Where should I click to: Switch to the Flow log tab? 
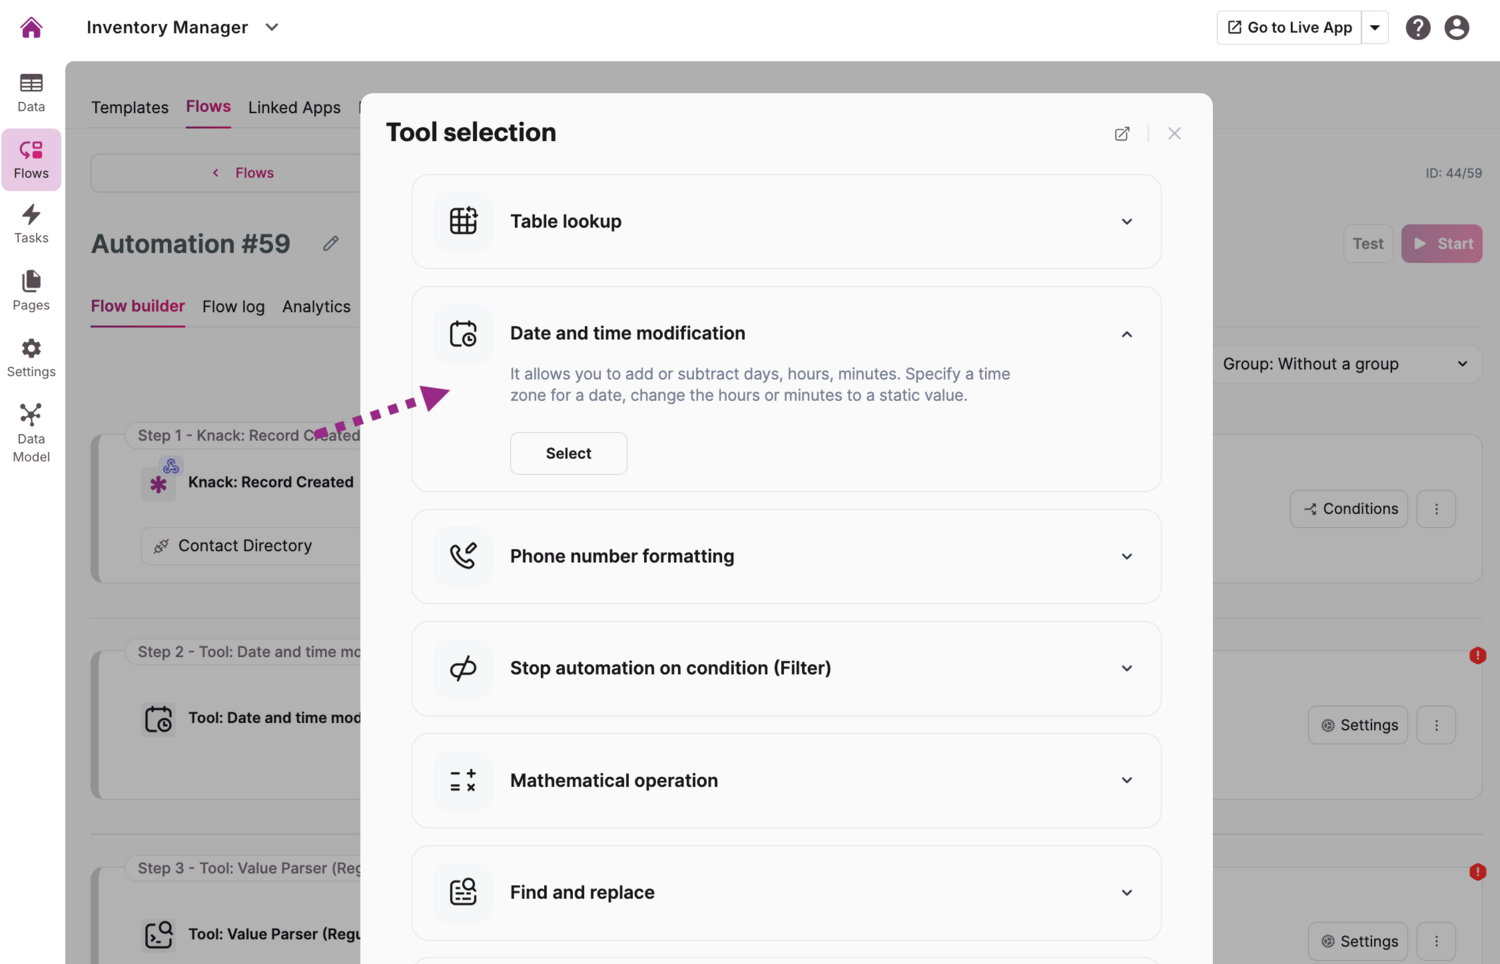pos(233,307)
